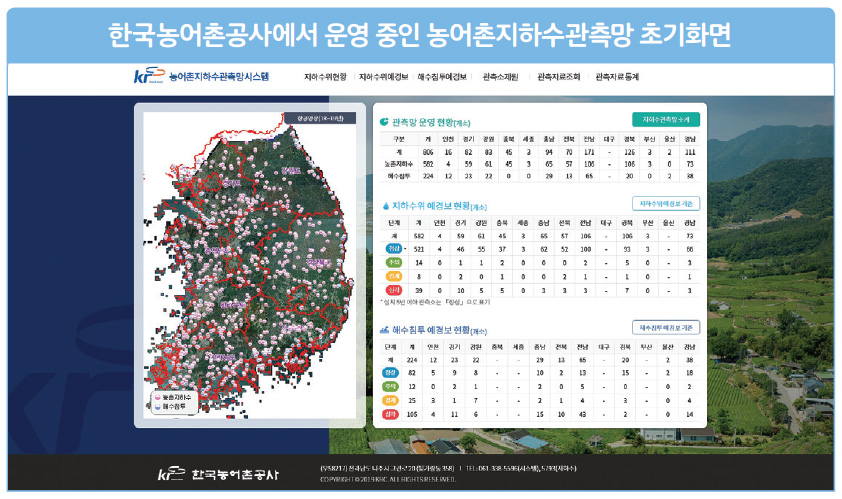Click the footnote below the groundwater level table
The image size is (842, 499).
(x=435, y=302)
